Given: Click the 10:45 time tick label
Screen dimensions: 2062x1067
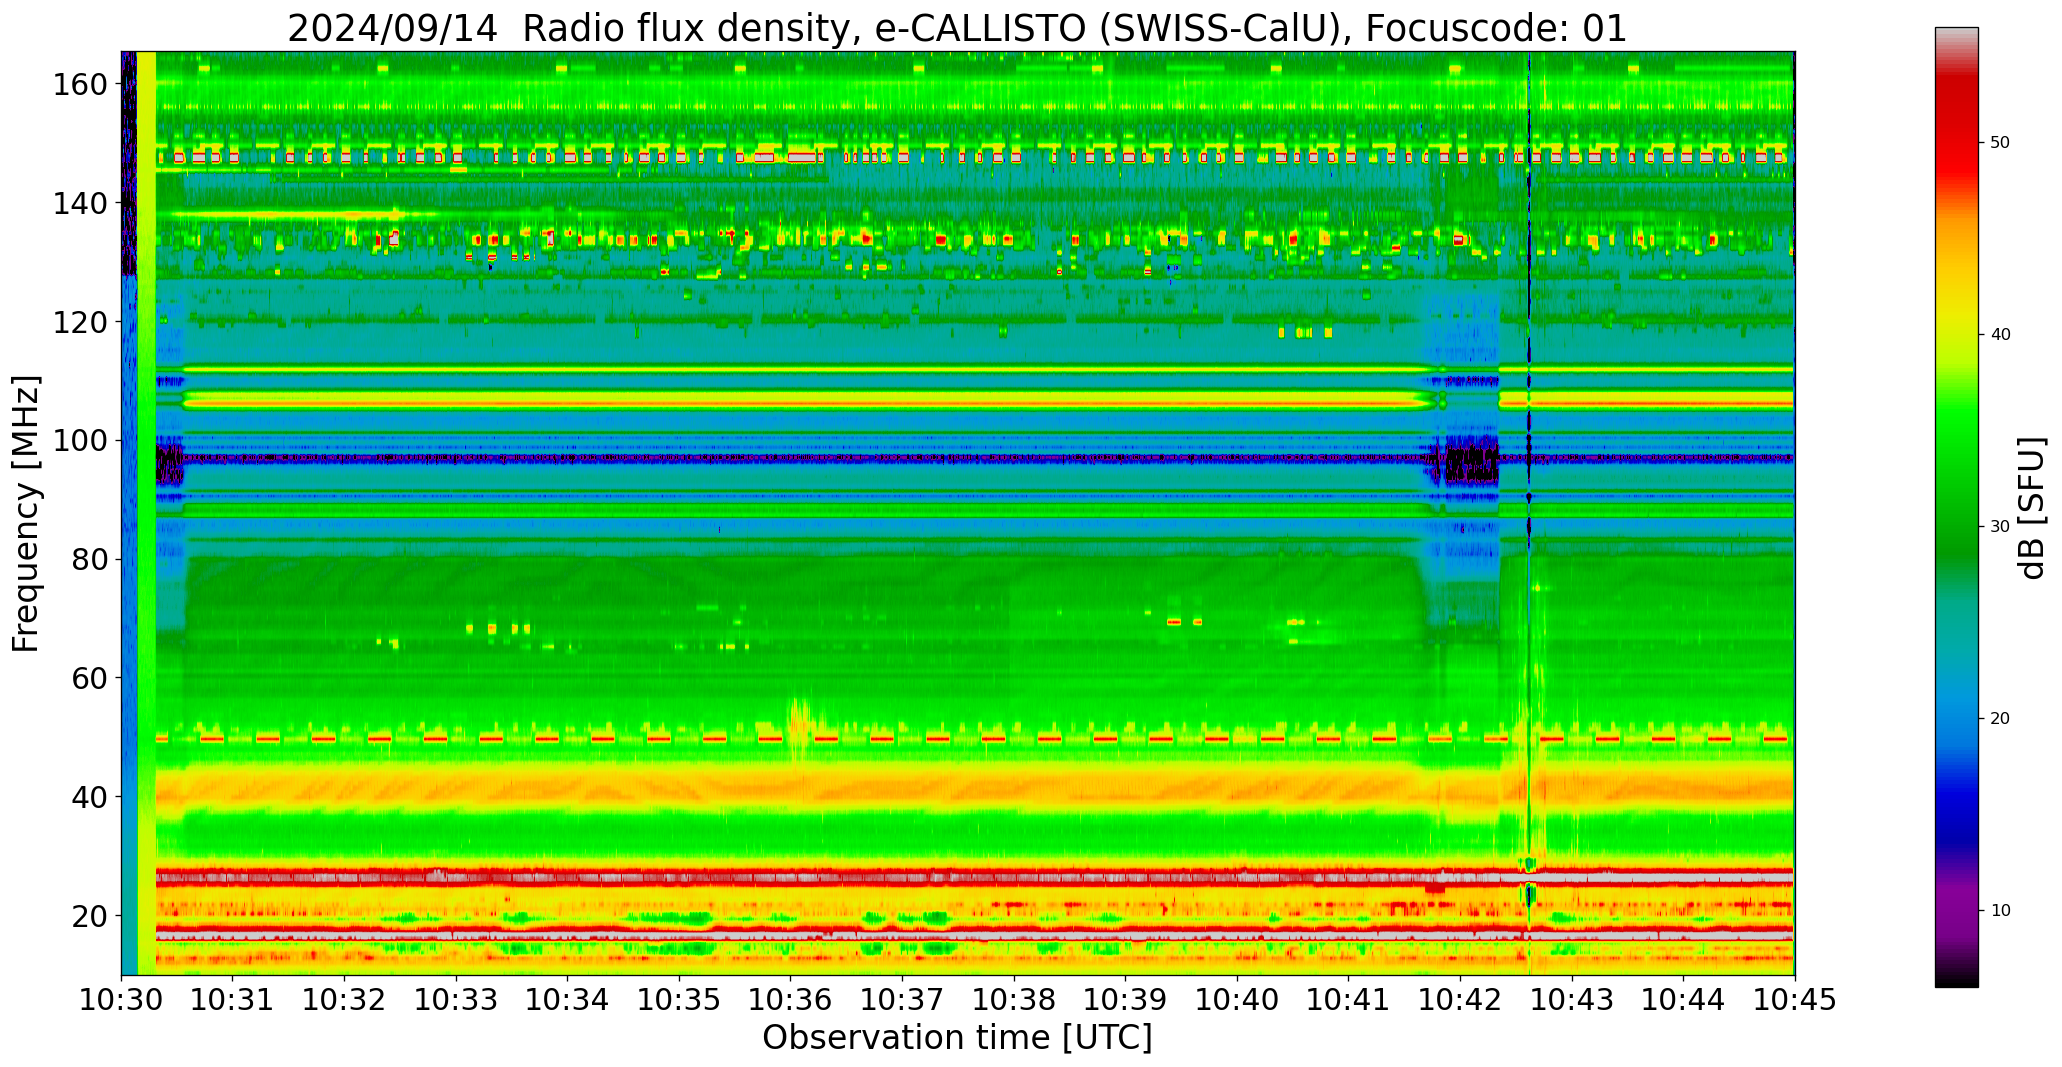Looking at the screenshot, I should point(1795,1000).
